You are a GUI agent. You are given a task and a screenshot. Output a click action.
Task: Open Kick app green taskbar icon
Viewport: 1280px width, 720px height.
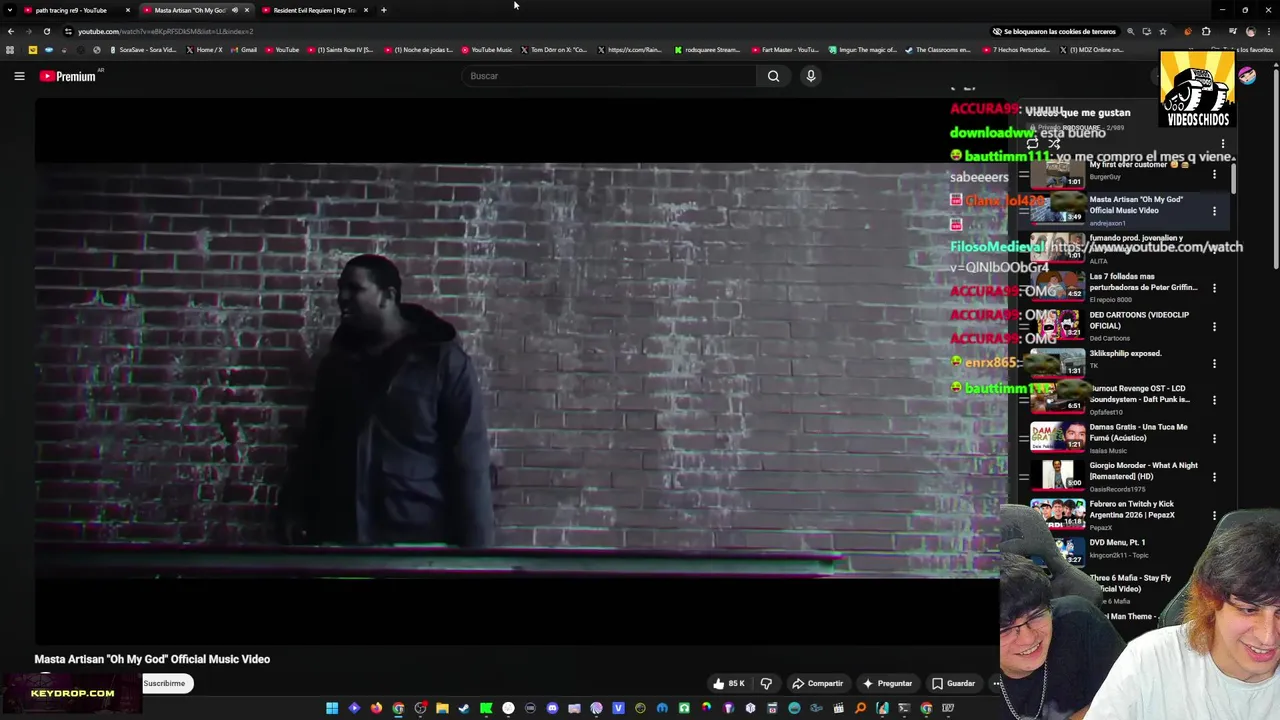pyautogui.click(x=486, y=708)
